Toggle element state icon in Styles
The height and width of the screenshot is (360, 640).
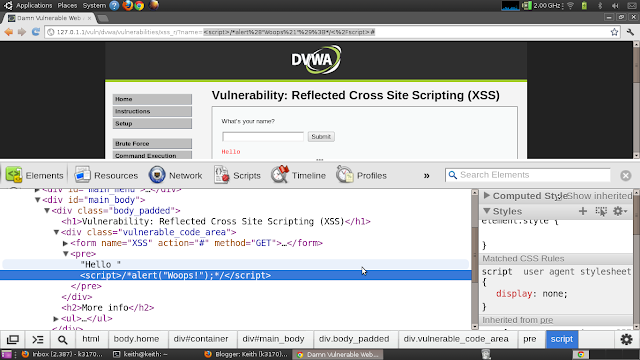point(601,211)
